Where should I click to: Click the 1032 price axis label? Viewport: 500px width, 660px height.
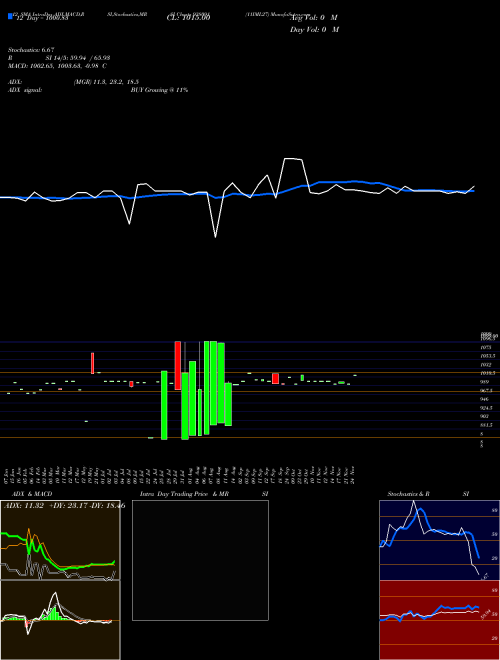485,365
